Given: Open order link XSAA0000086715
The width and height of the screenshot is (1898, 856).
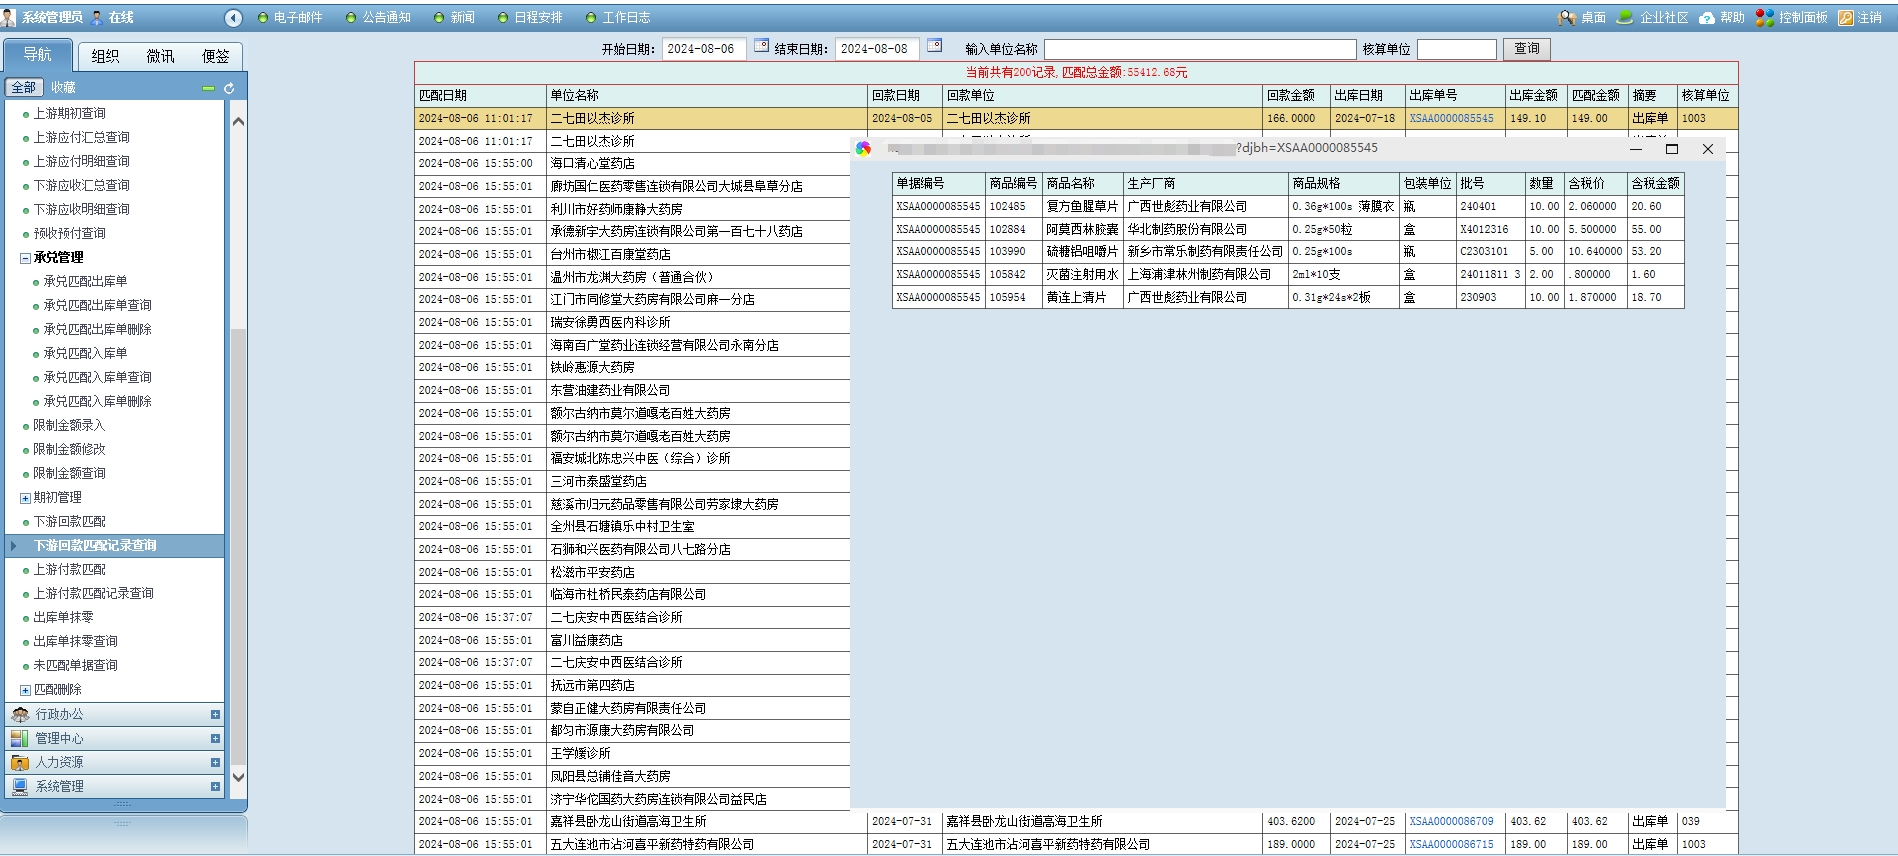Looking at the screenshot, I should point(1451,844).
